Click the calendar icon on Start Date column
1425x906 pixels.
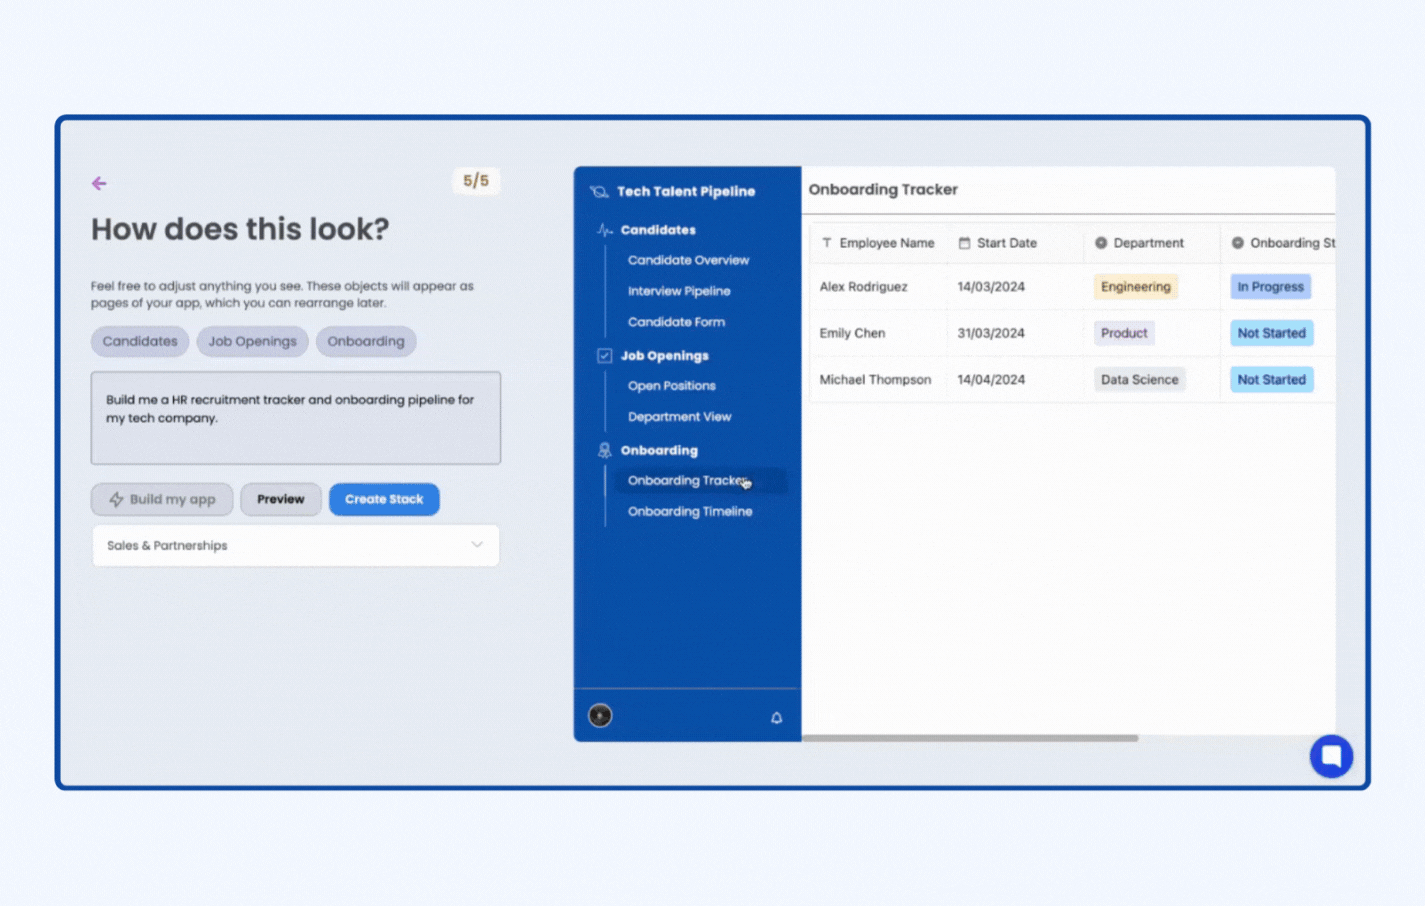point(963,243)
